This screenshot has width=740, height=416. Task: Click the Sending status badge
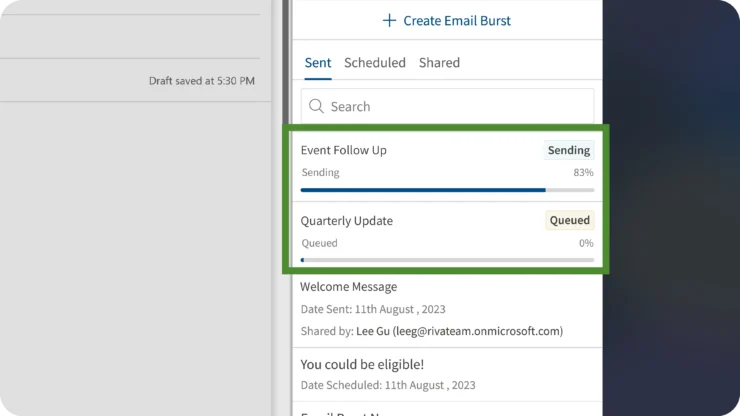(568, 150)
